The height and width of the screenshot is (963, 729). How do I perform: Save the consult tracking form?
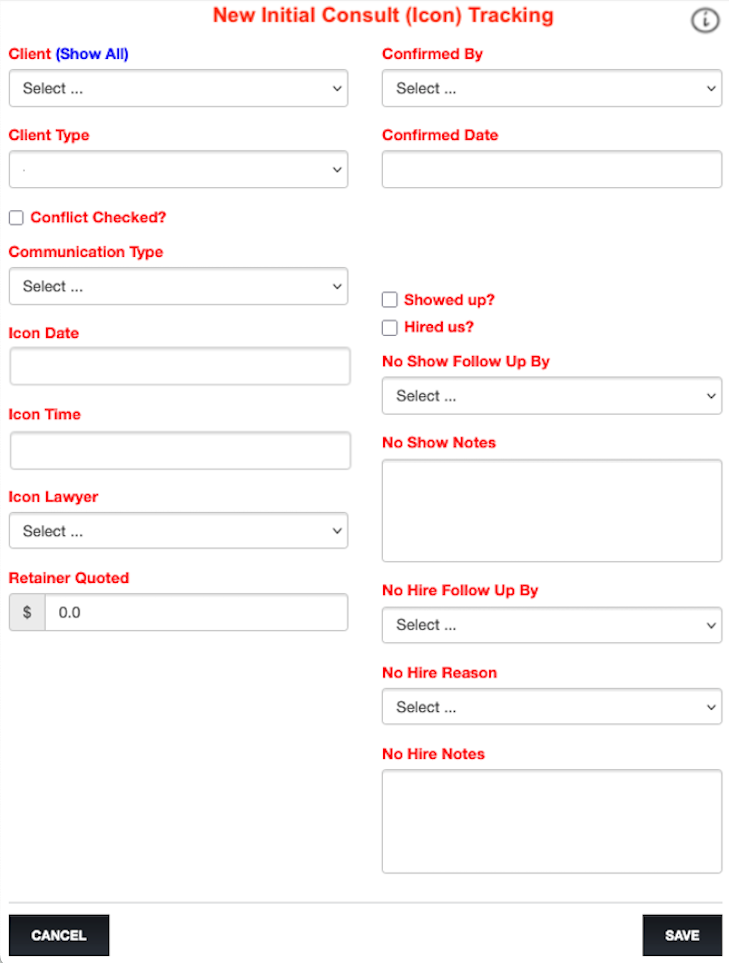pos(681,936)
